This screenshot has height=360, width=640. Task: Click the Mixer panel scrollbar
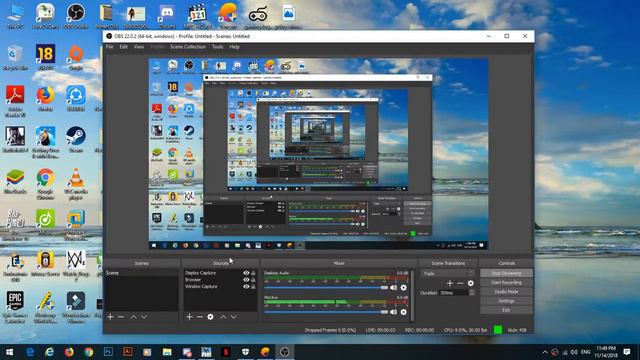point(412,295)
